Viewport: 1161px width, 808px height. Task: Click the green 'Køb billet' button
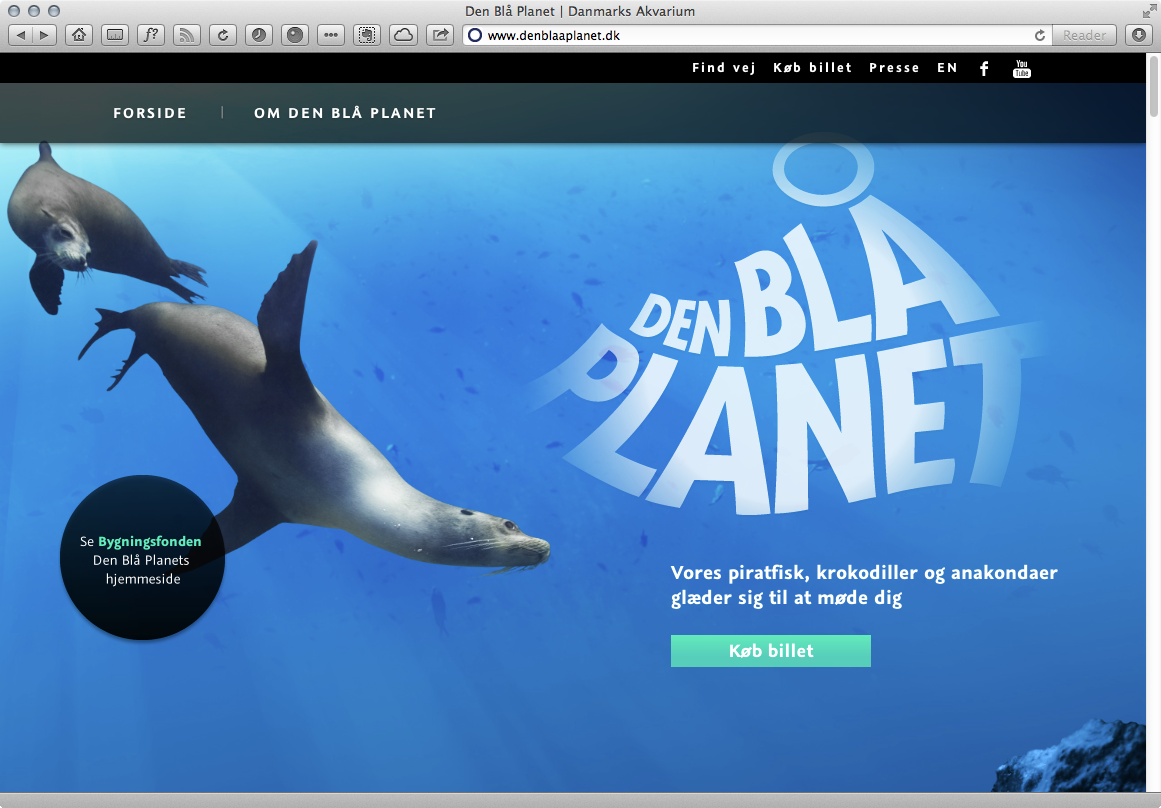point(771,651)
